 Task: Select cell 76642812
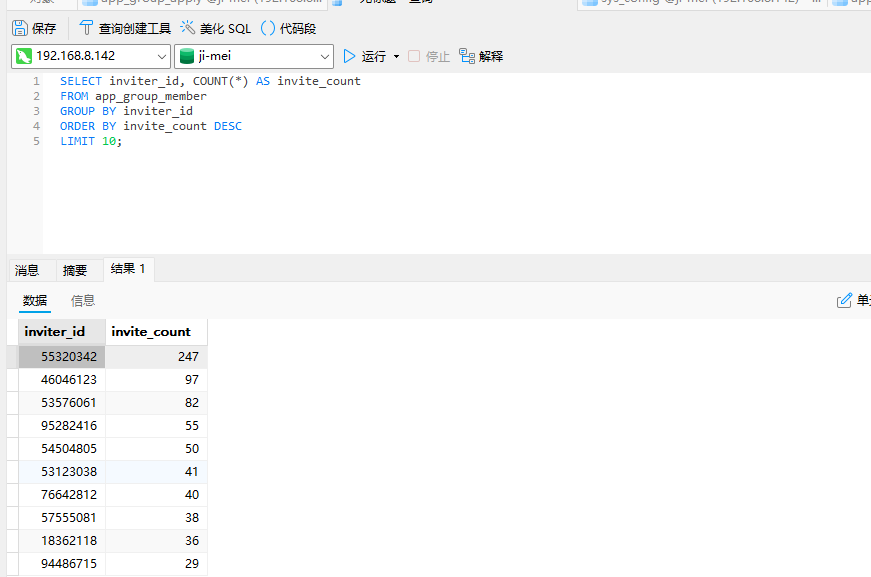62,495
